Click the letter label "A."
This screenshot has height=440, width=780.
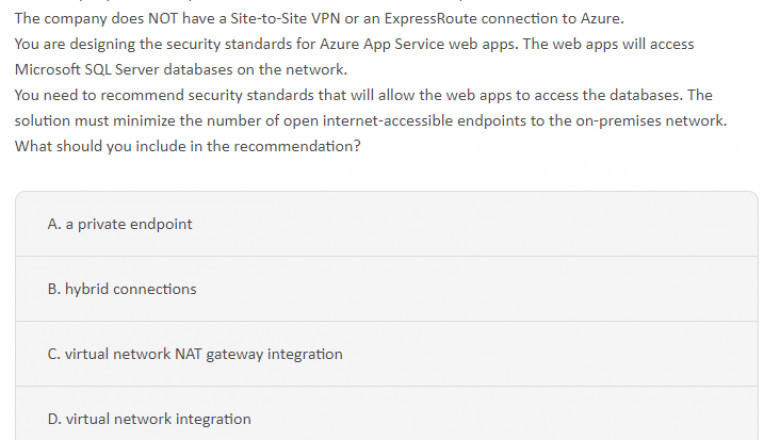54,224
